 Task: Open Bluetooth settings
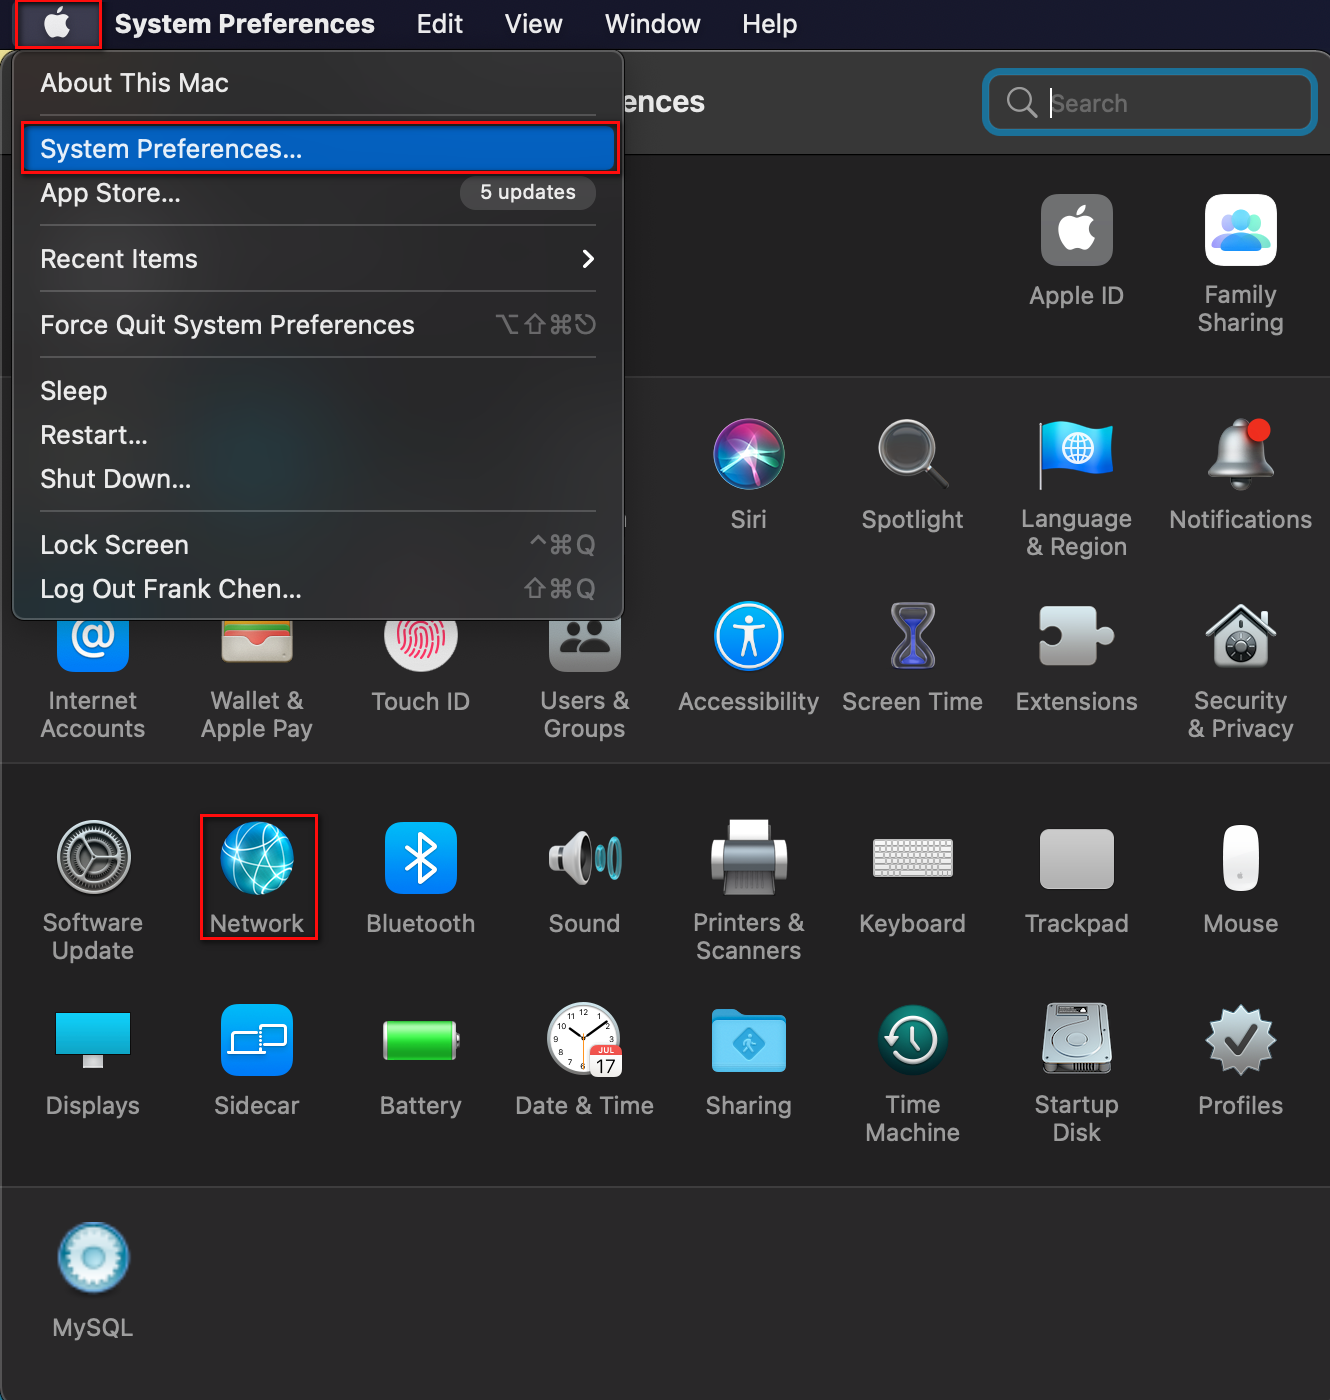pyautogui.click(x=420, y=878)
